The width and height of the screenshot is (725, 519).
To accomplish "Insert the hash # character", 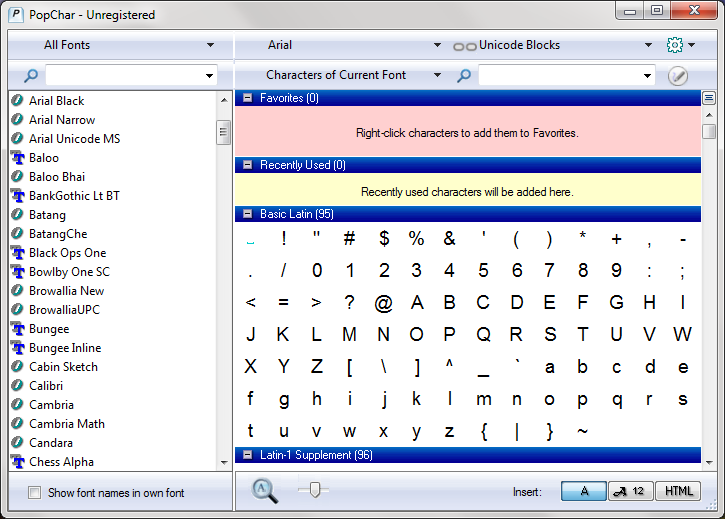I will pyautogui.click(x=350, y=239).
